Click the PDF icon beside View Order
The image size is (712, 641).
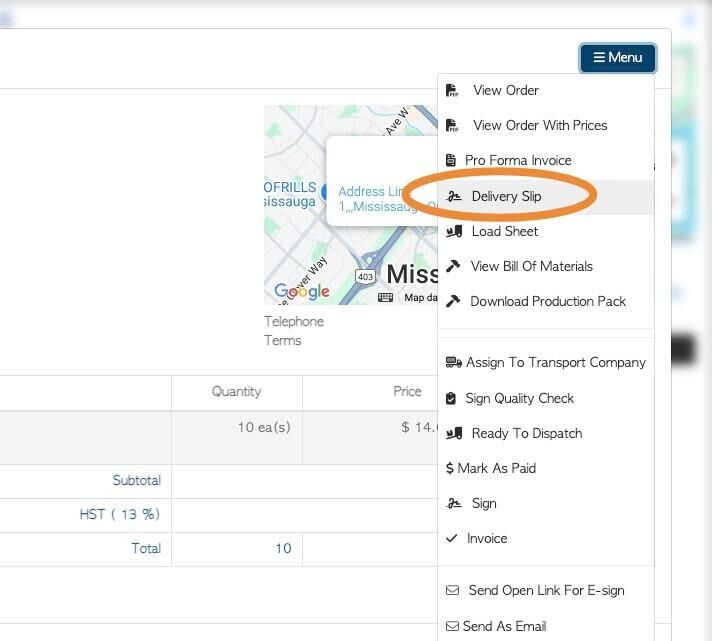[452, 91]
